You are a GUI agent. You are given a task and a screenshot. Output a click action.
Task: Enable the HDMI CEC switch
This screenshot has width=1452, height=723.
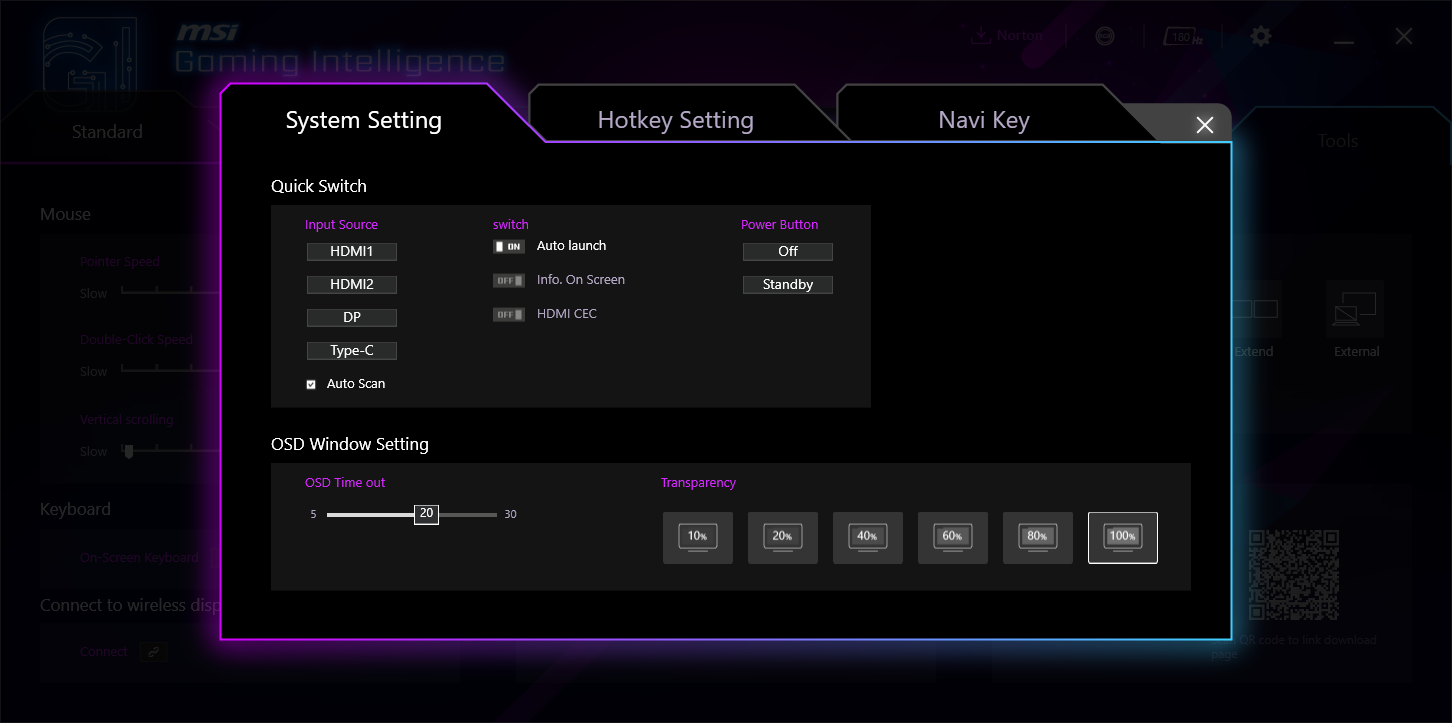point(509,314)
